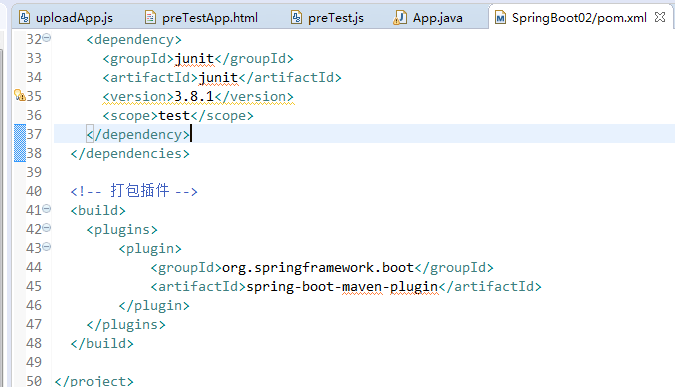The width and height of the screenshot is (675, 387).
Task: Click the closing plugin tag on line 46
Action: tap(154, 306)
